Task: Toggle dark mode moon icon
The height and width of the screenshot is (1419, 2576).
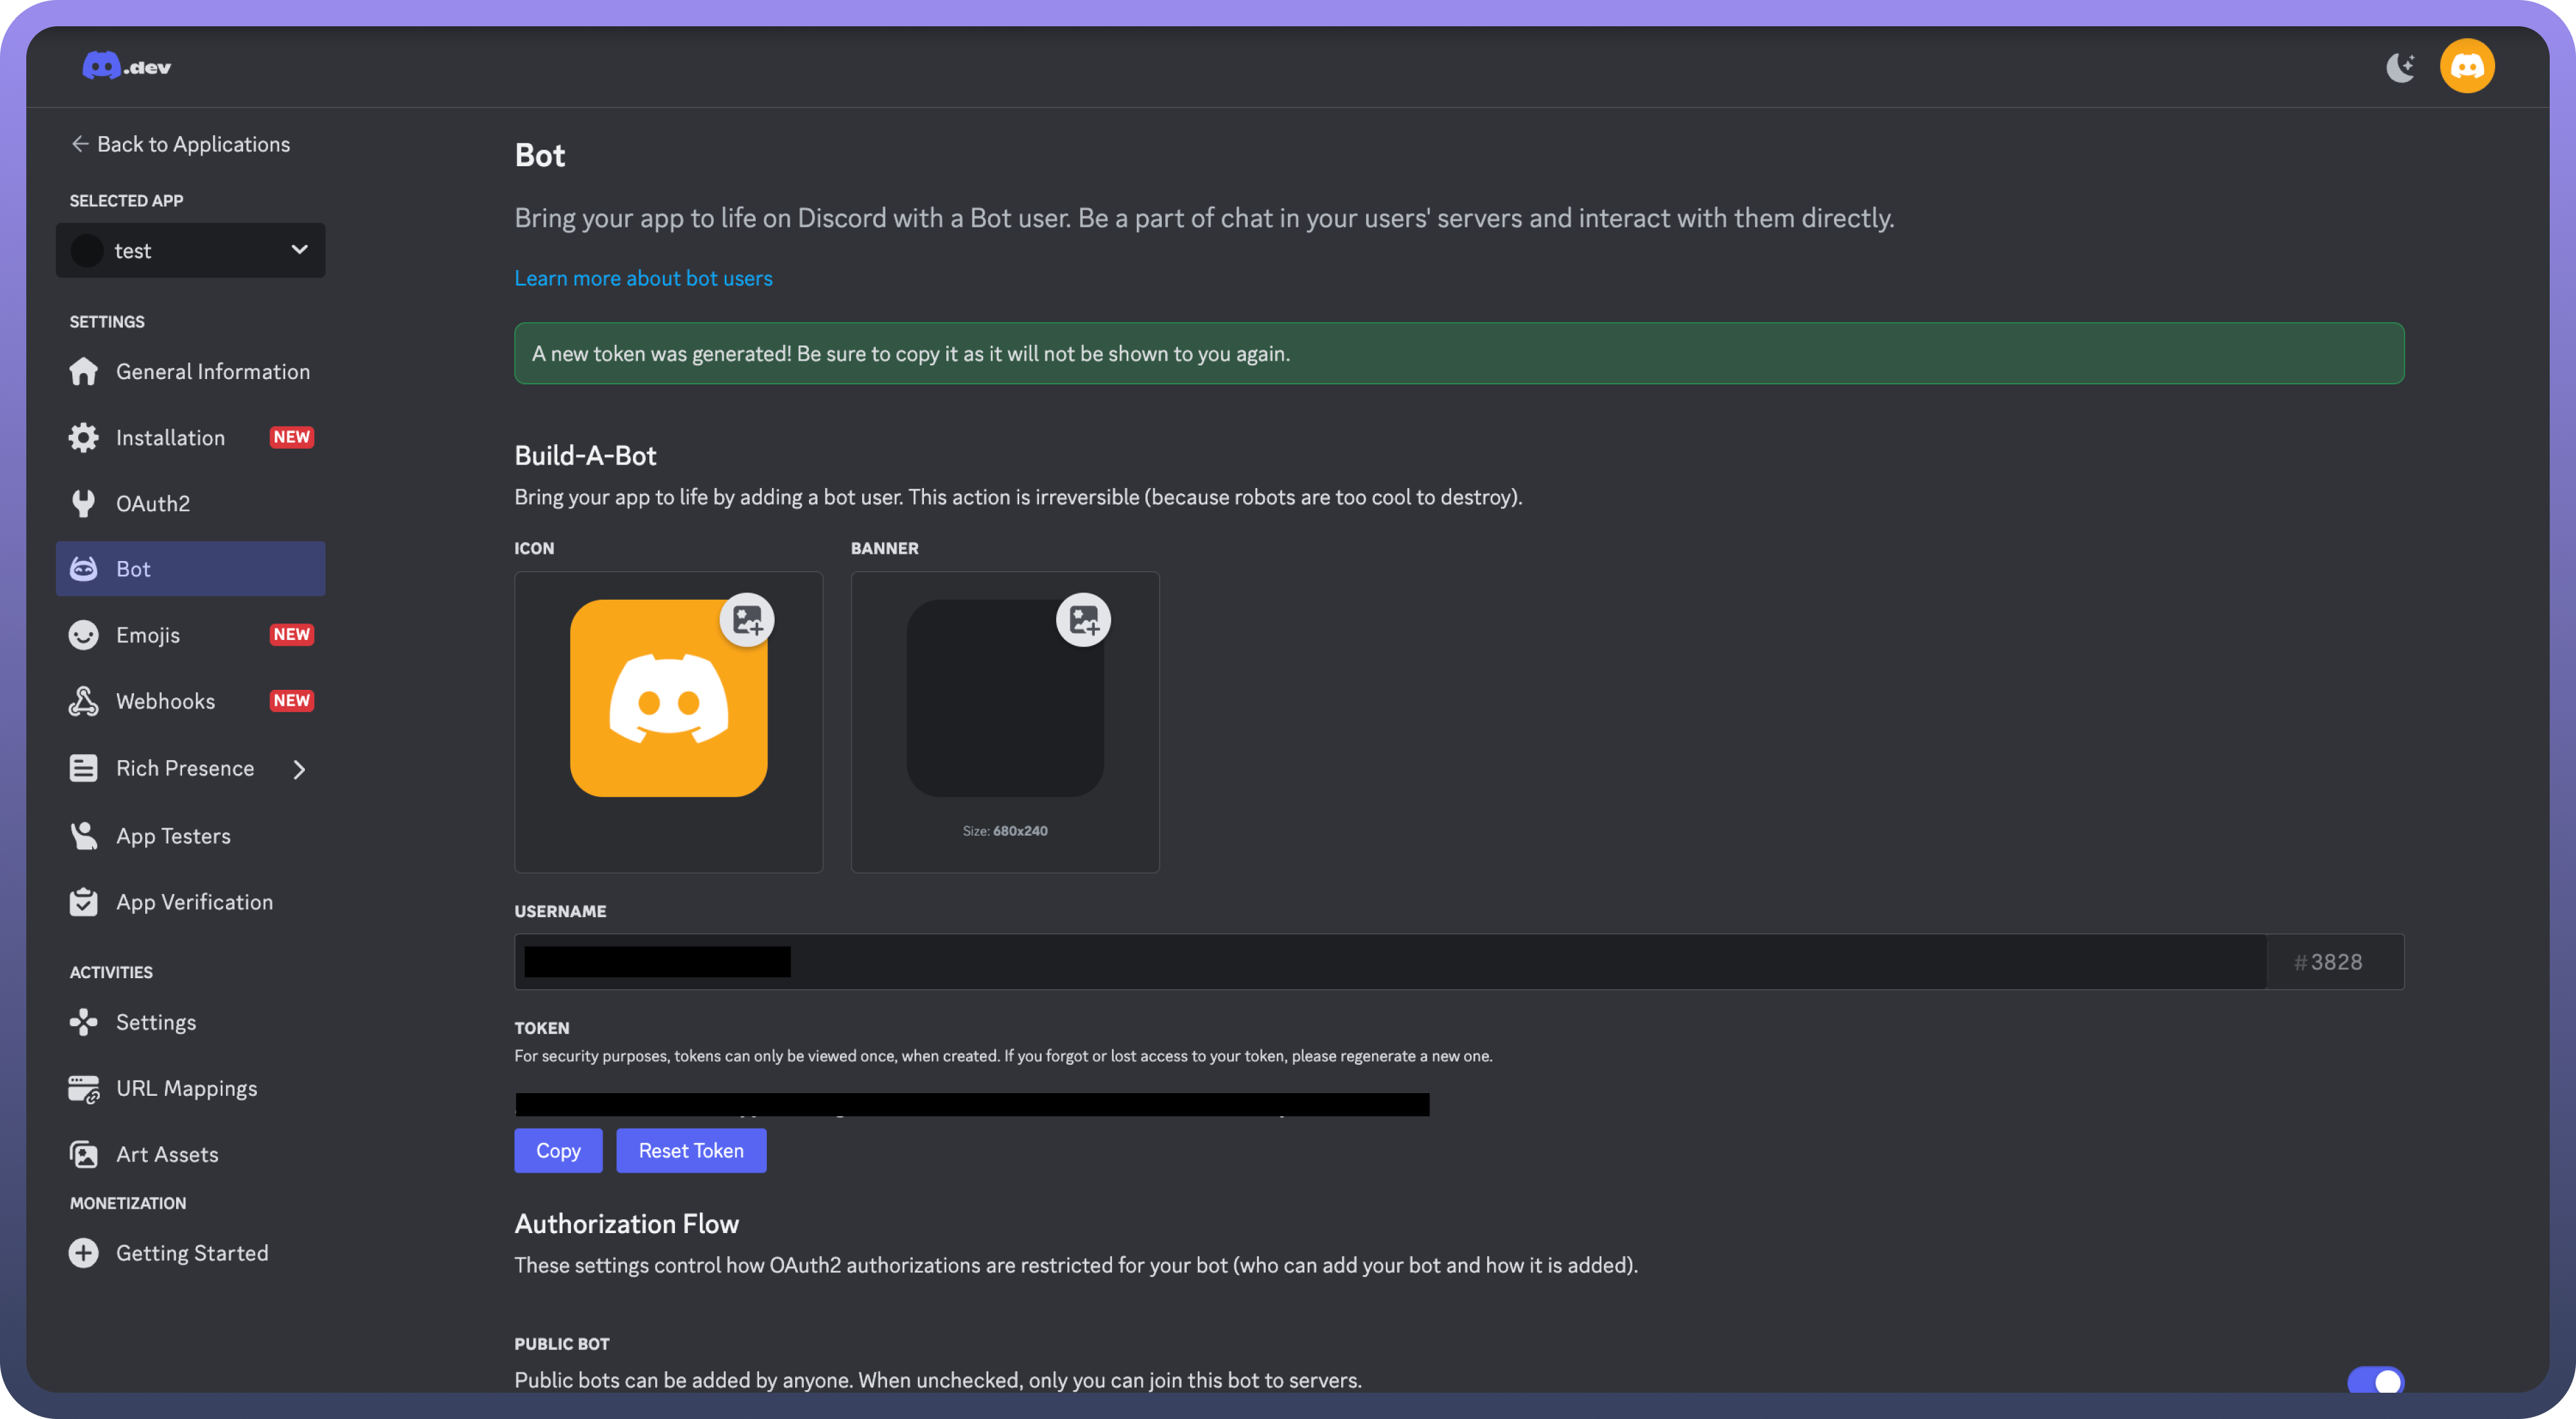Action: coord(2400,67)
